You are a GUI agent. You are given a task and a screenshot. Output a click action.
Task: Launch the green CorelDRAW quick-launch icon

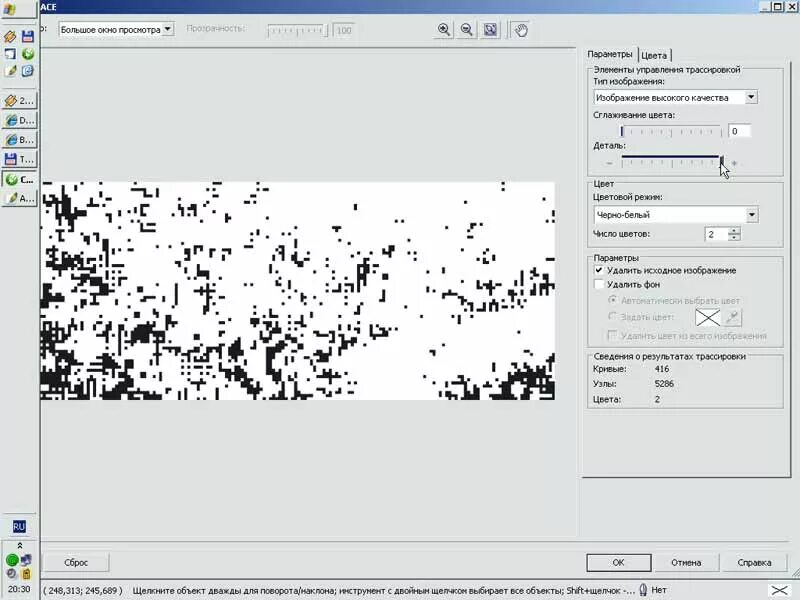28,54
